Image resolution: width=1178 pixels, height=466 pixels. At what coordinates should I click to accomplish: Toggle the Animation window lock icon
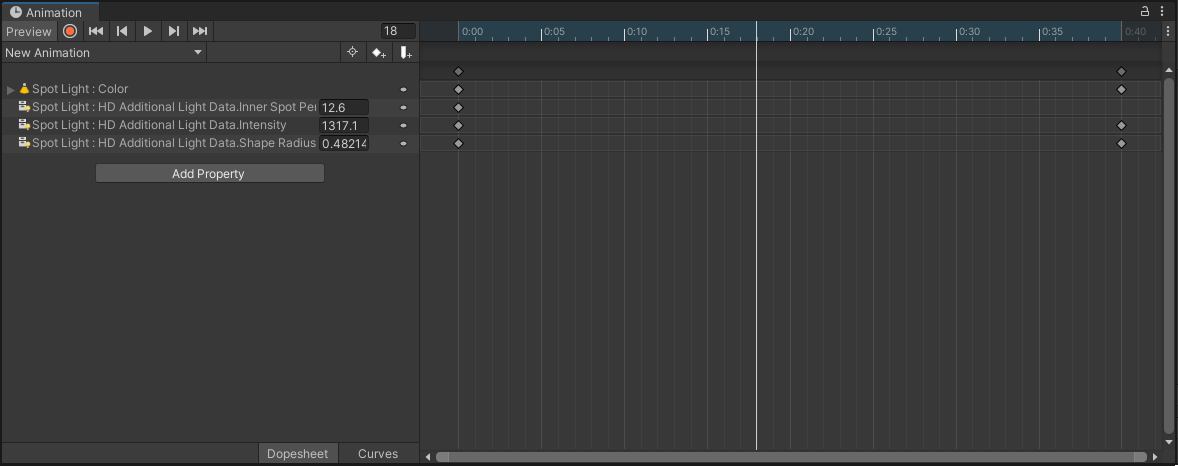(x=1145, y=12)
